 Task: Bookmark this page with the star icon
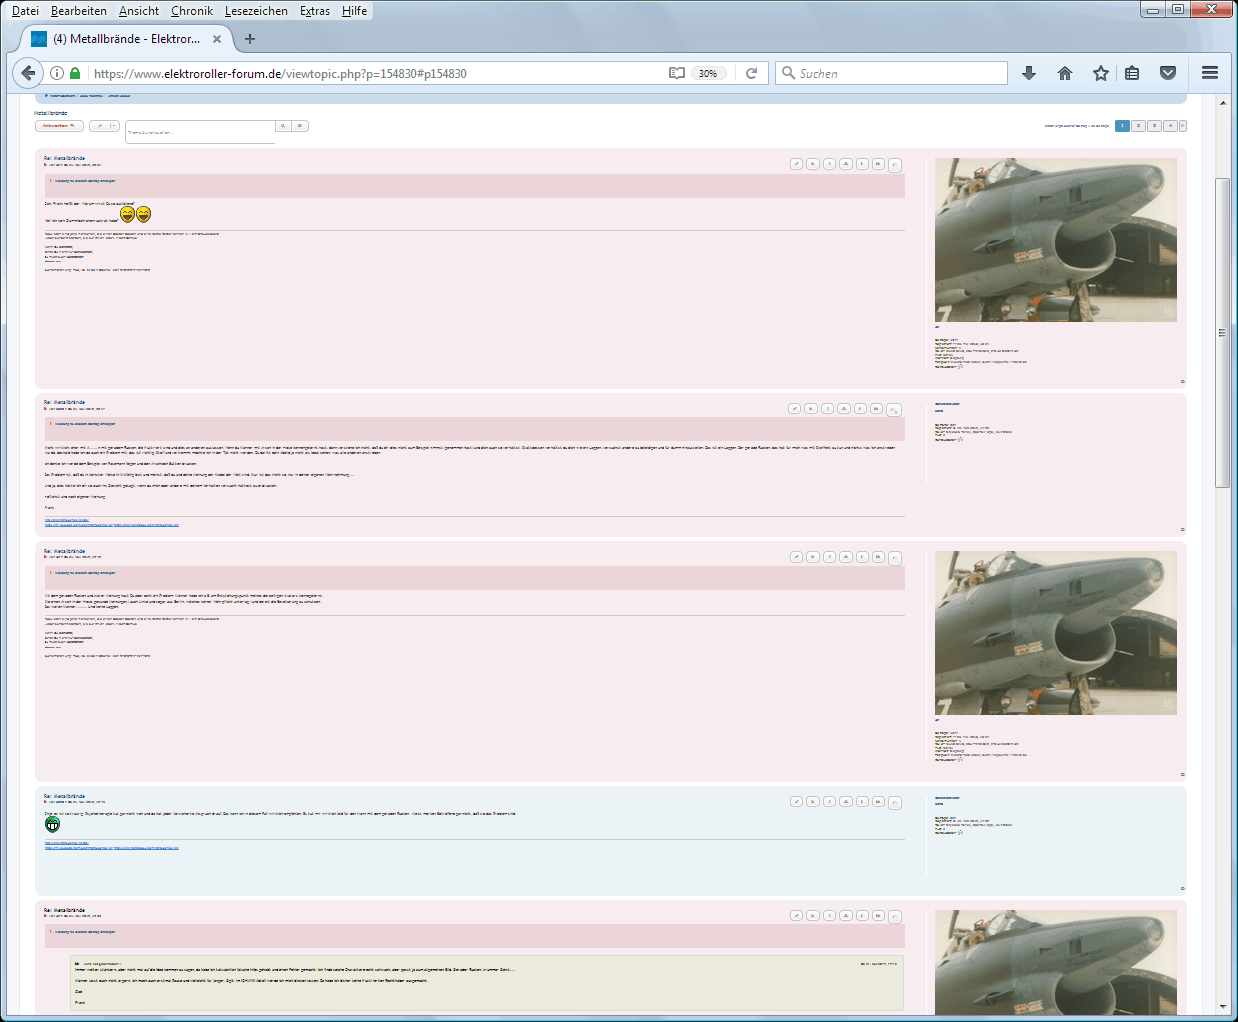pos(1101,73)
